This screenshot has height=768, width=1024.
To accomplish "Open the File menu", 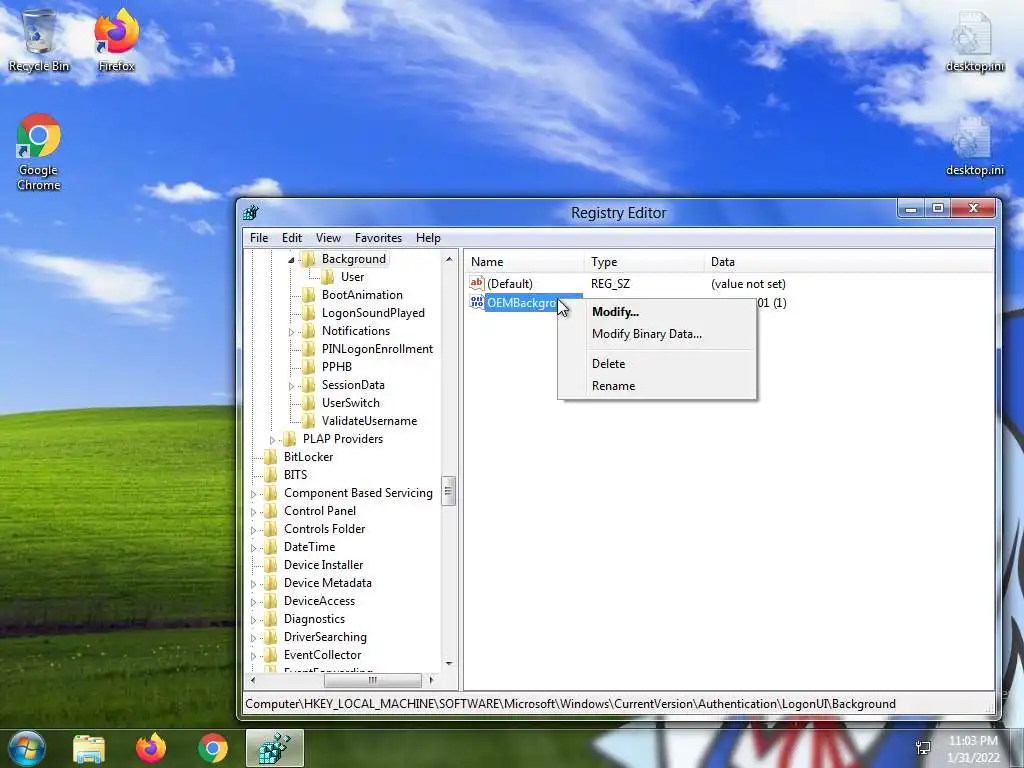I will tap(259, 238).
